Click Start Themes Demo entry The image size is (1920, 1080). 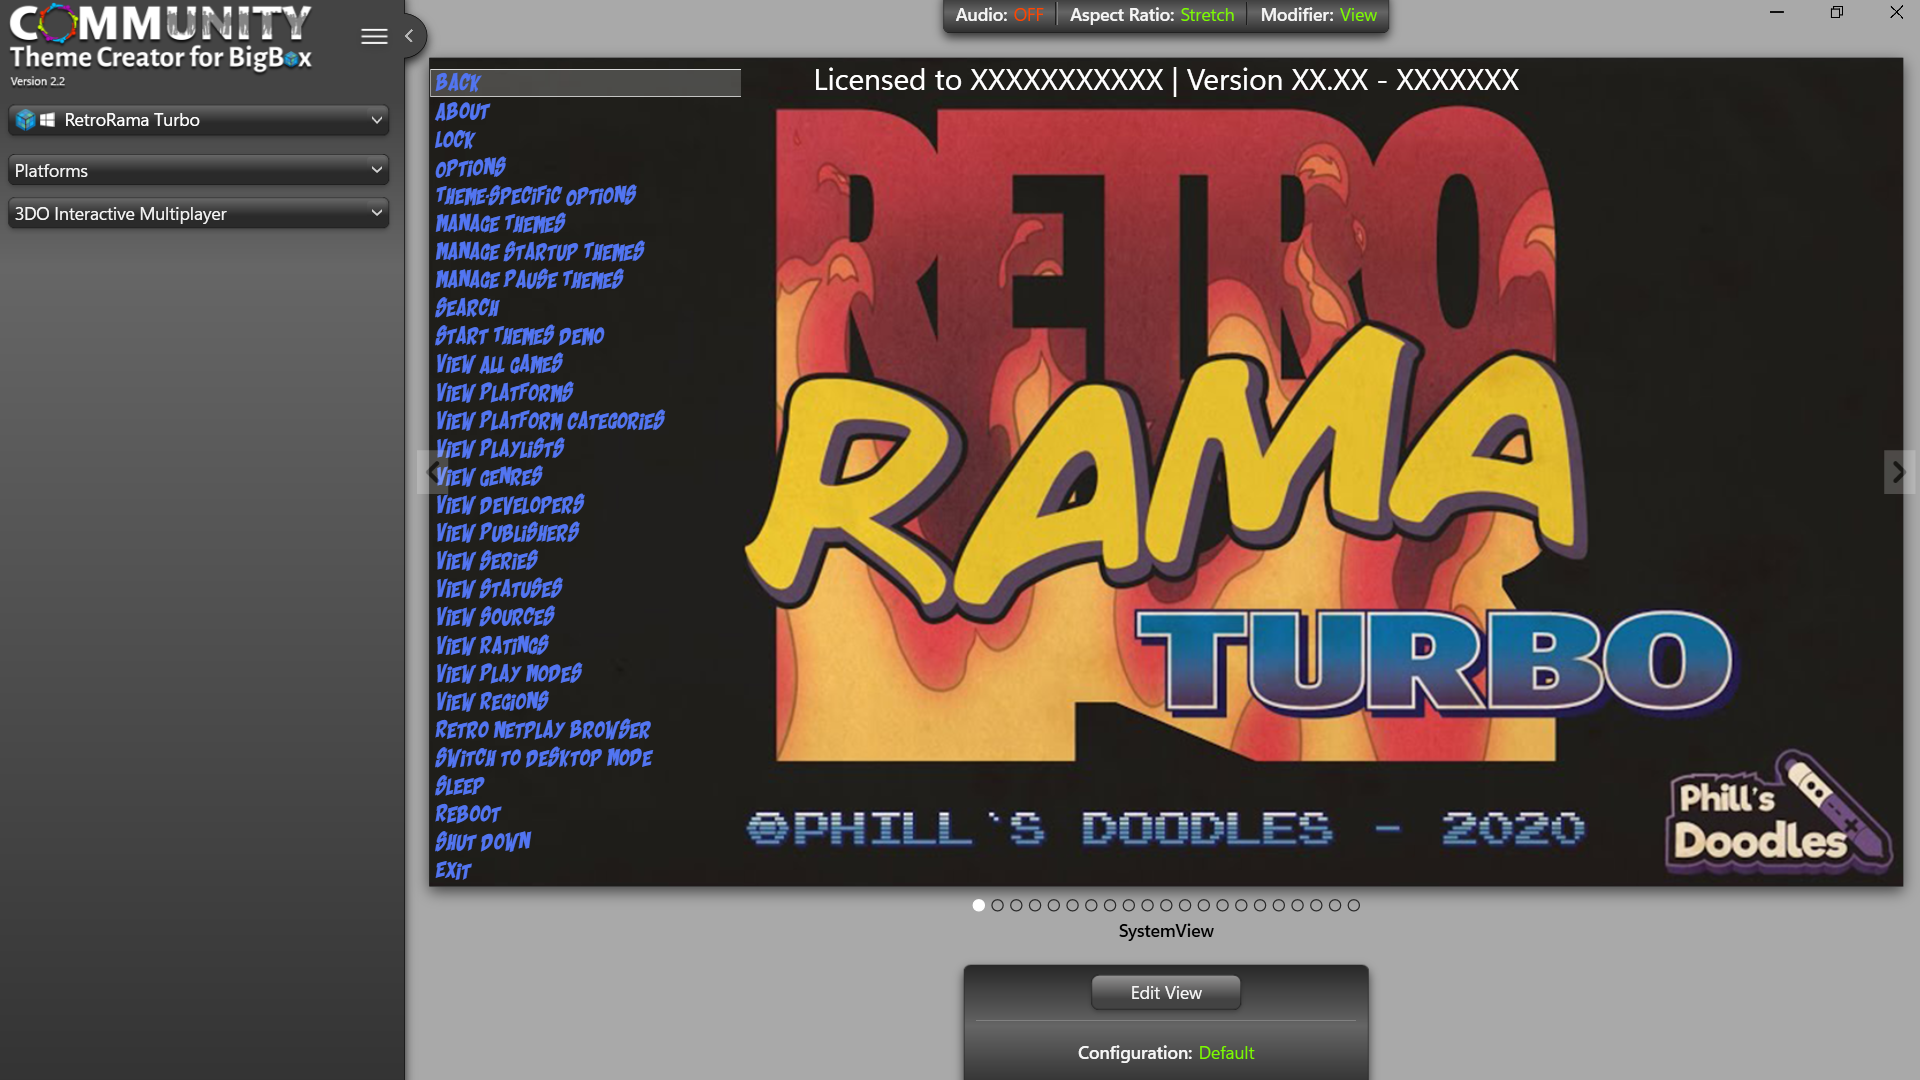pos(520,336)
